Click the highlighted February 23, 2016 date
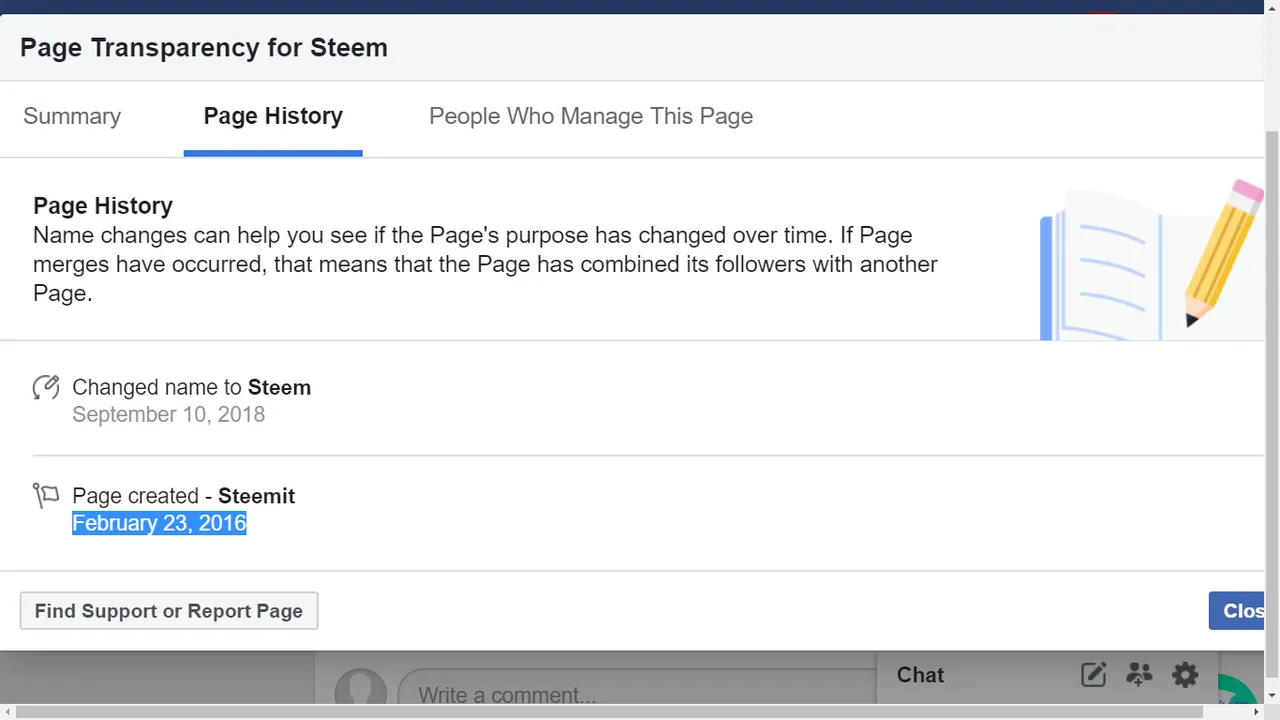Screen dimensions: 1280x720 click(159, 523)
